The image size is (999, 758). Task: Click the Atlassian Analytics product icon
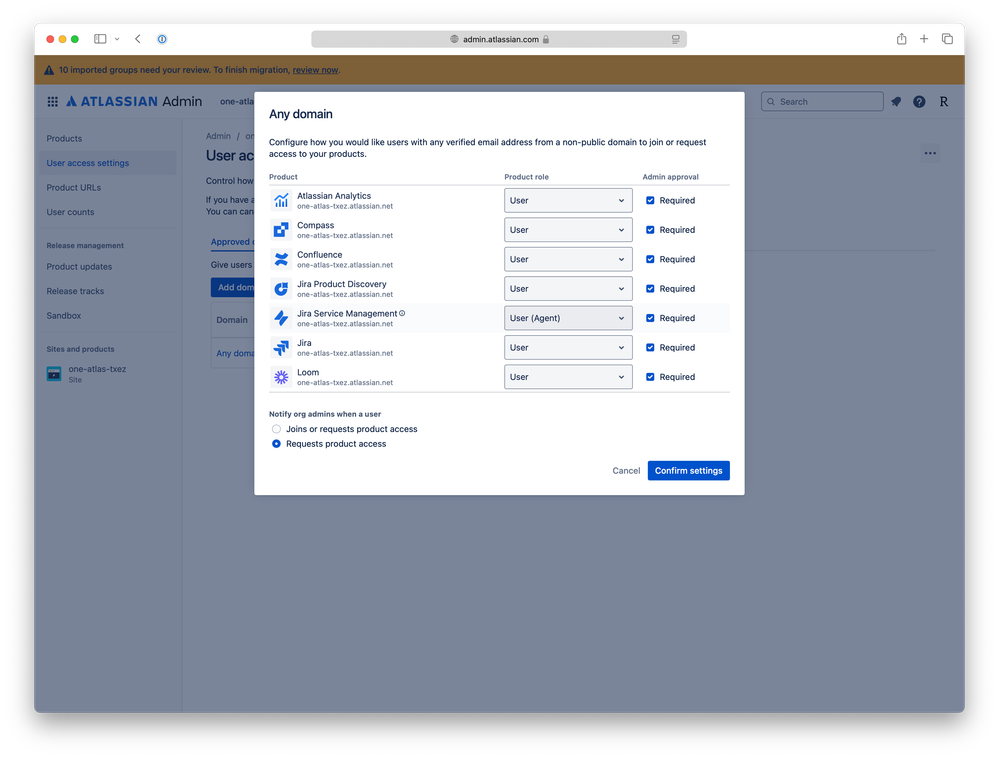pyautogui.click(x=281, y=201)
